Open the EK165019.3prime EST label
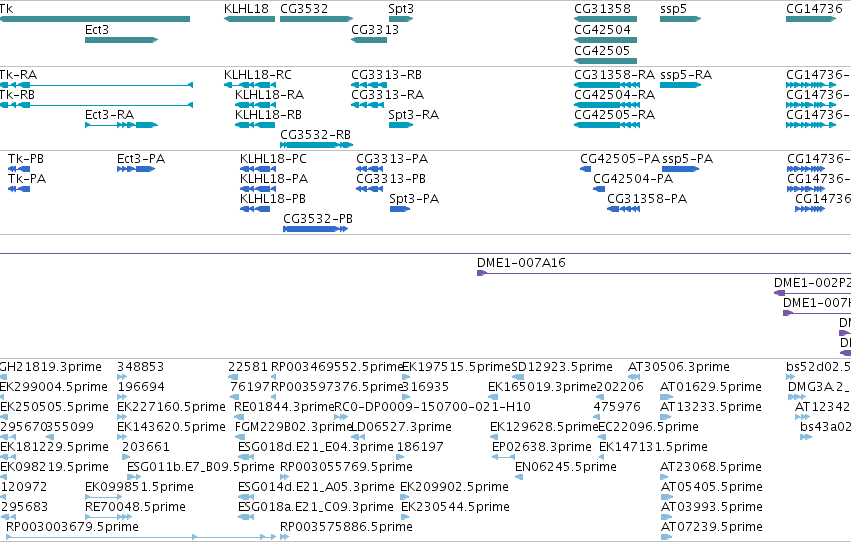Image resolution: width=851 pixels, height=542 pixels. pyautogui.click(x=542, y=387)
